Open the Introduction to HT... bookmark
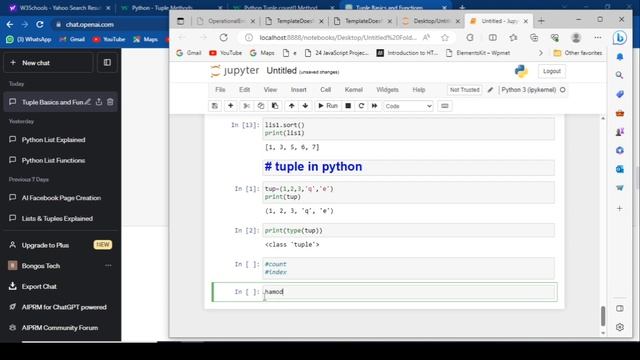Image resolution: width=640 pixels, height=360 pixels. click(x=407, y=53)
